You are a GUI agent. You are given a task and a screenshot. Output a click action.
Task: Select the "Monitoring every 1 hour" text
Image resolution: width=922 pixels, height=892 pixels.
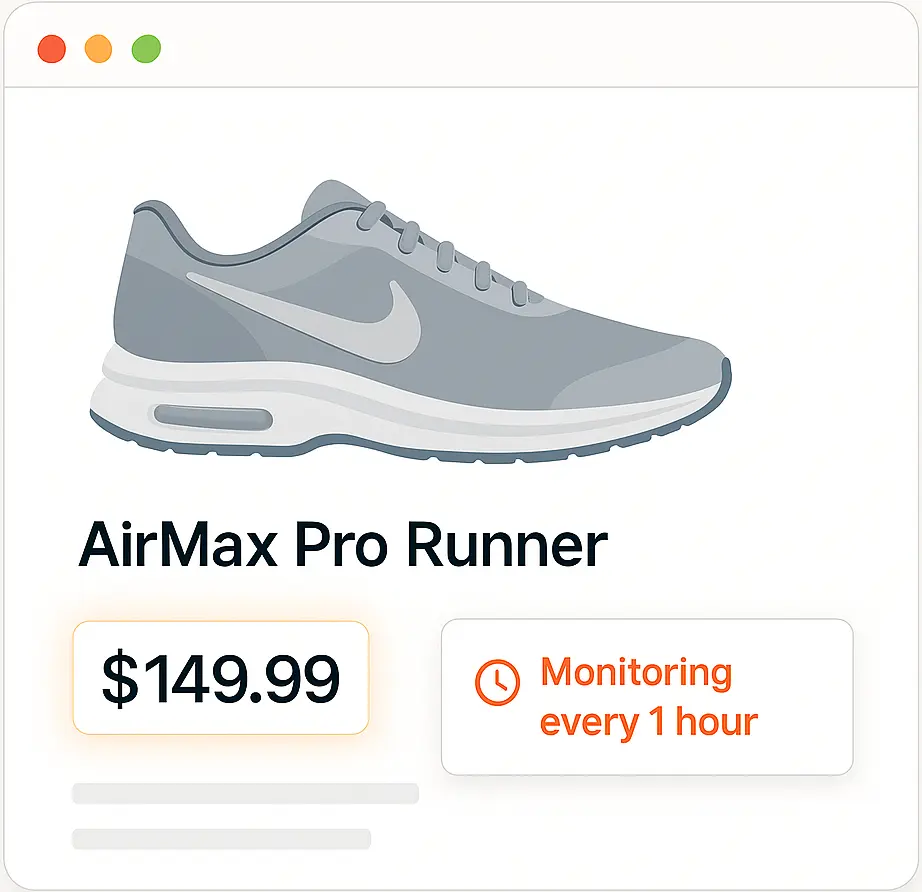(x=648, y=697)
